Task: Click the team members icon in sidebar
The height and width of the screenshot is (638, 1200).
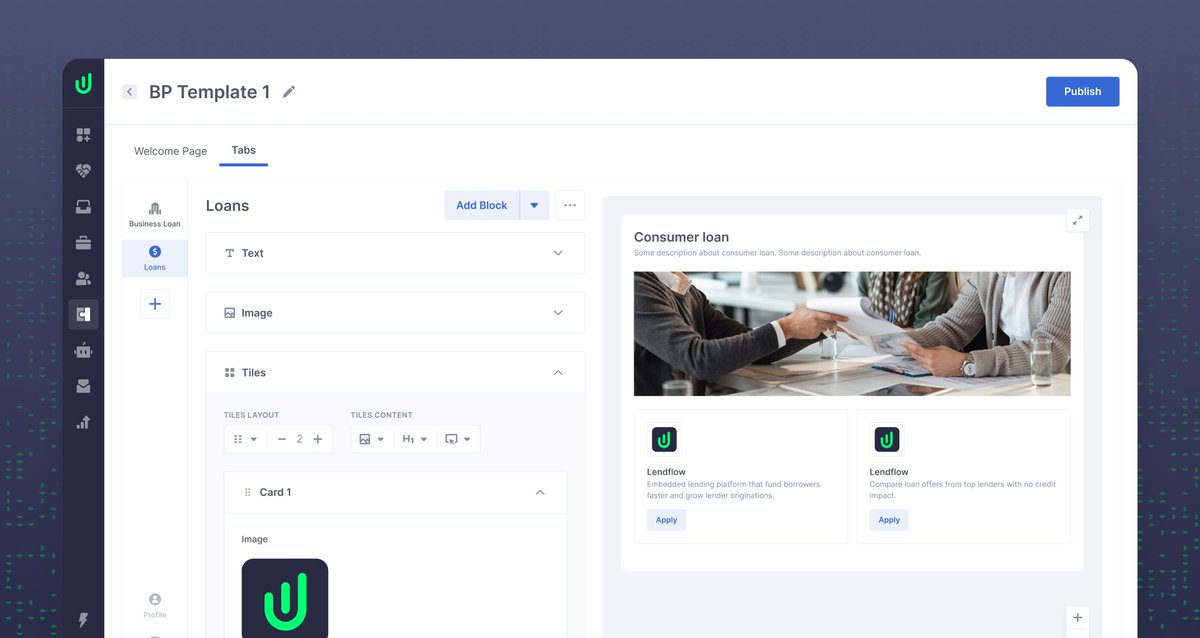Action: pos(83,278)
